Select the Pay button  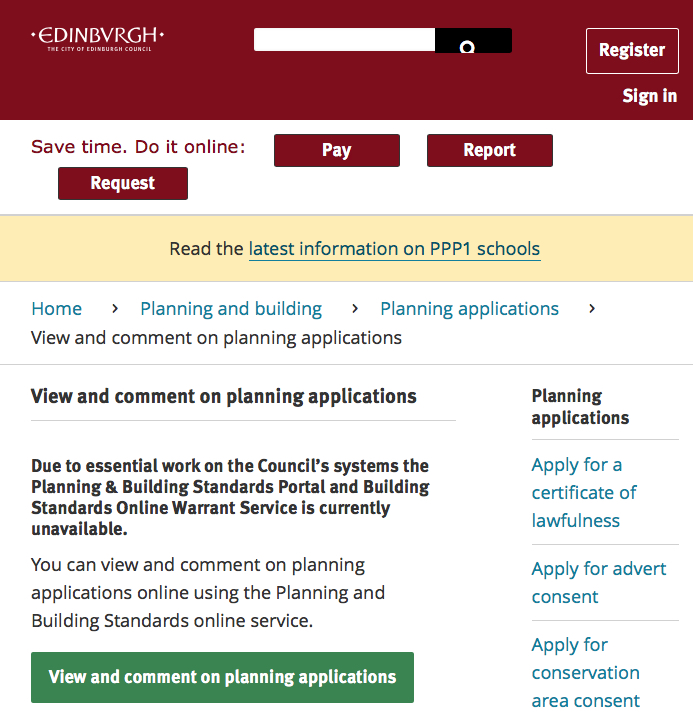click(337, 150)
